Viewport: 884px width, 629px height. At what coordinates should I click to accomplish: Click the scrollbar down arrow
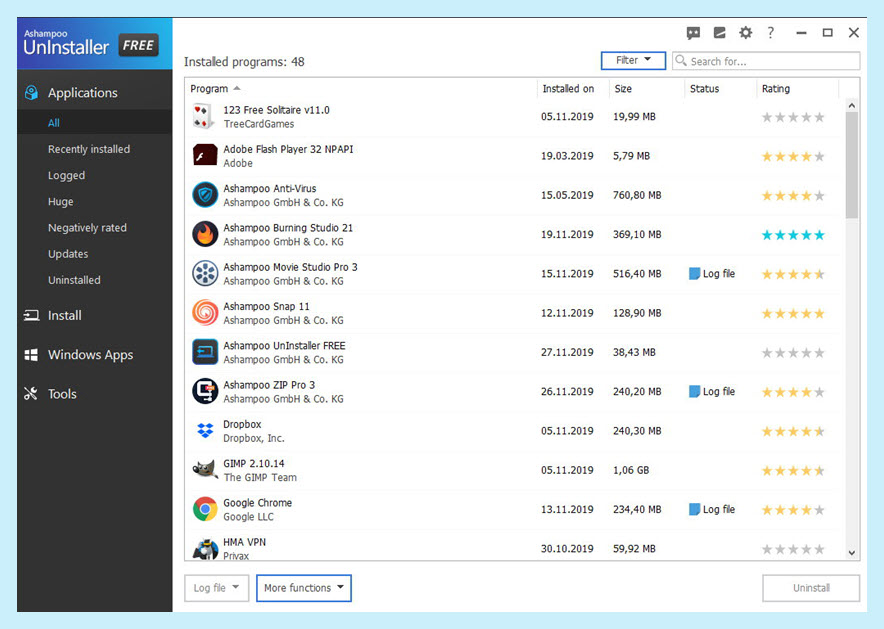852,553
